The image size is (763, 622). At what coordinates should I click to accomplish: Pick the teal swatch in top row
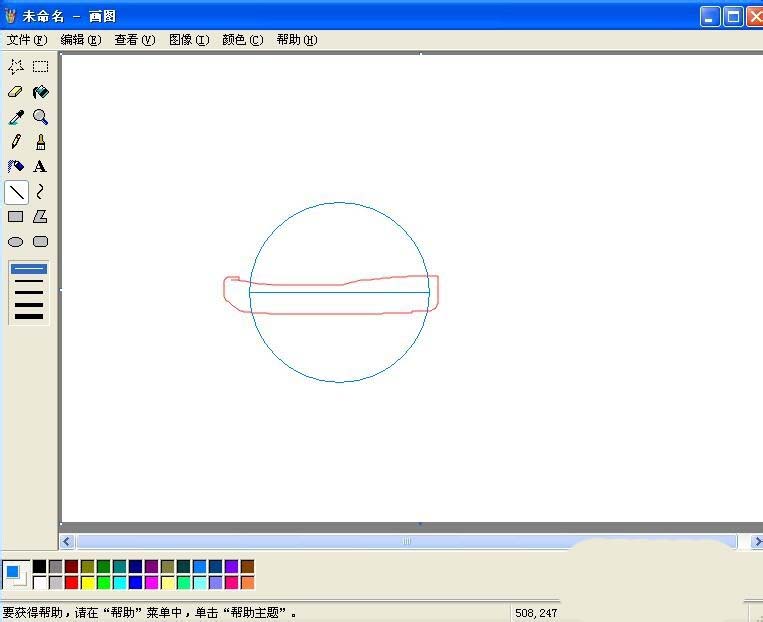coord(120,567)
